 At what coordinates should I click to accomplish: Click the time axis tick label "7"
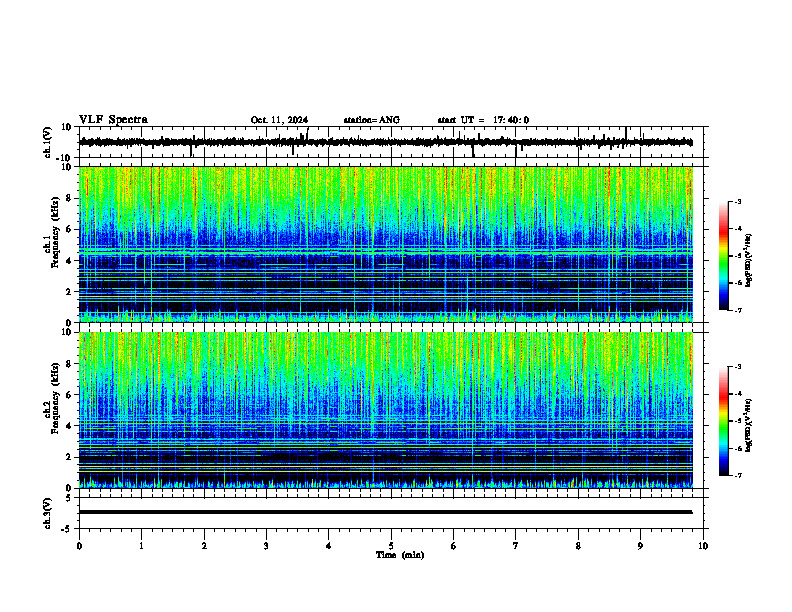[516, 546]
